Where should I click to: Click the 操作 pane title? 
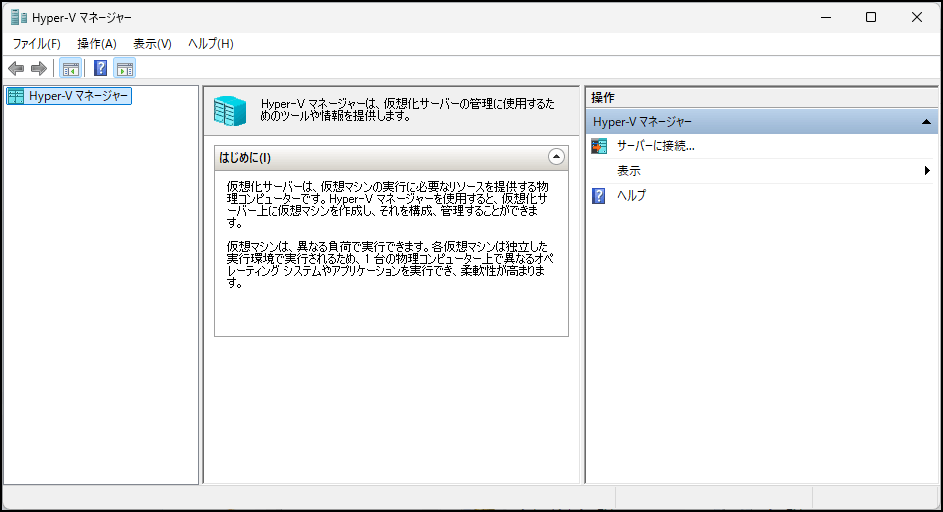[603, 97]
